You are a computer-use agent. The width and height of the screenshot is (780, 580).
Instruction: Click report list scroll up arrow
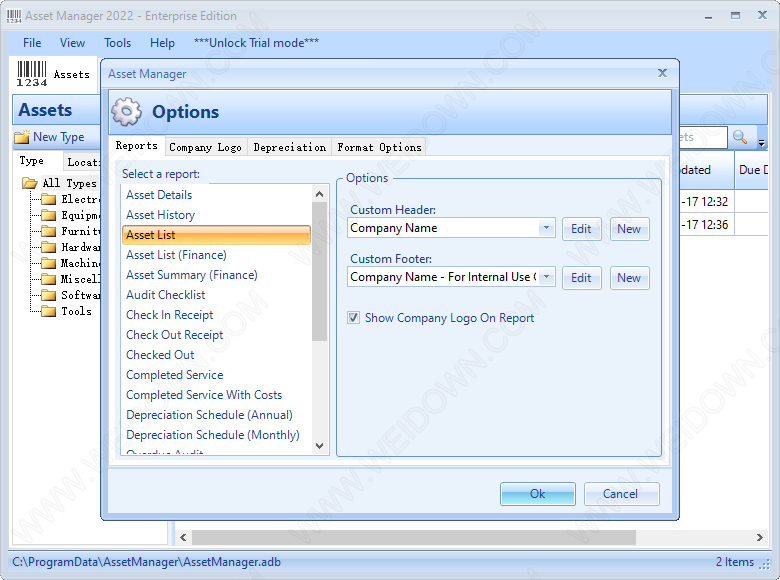319,194
